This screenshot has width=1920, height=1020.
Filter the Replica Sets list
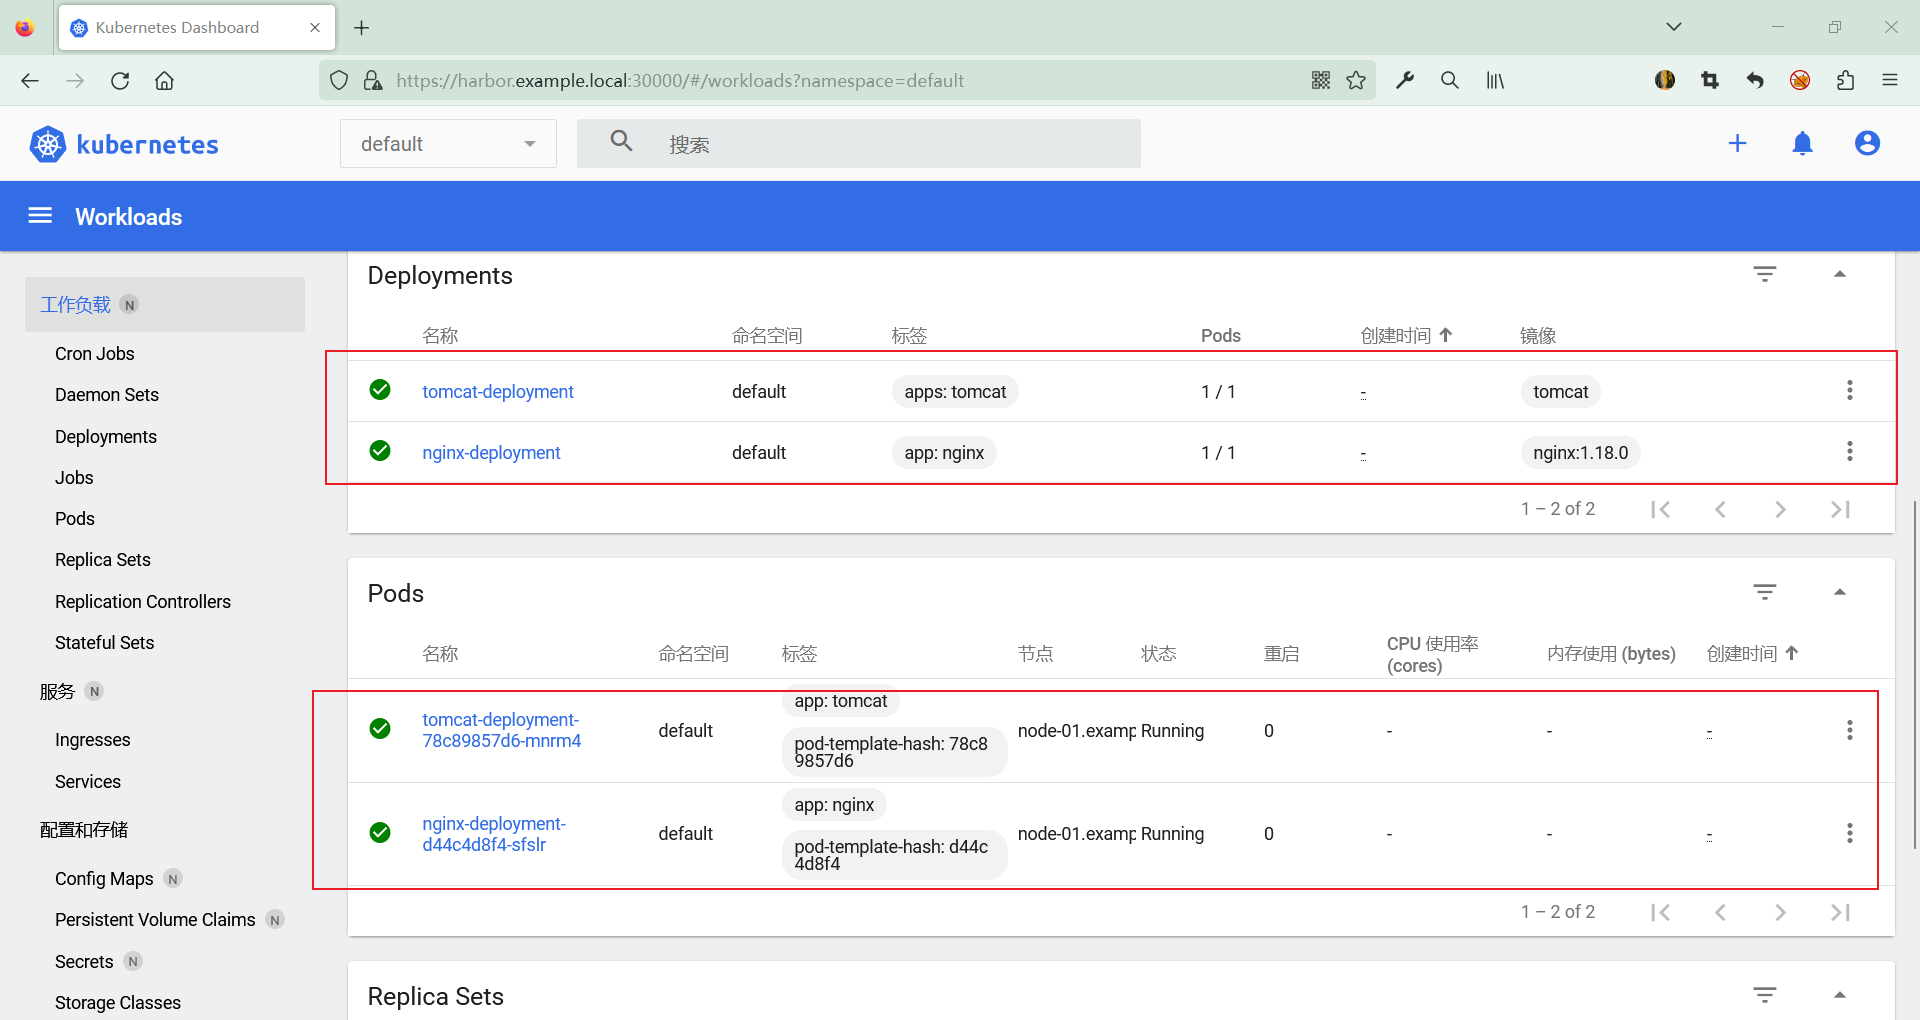click(x=1765, y=995)
